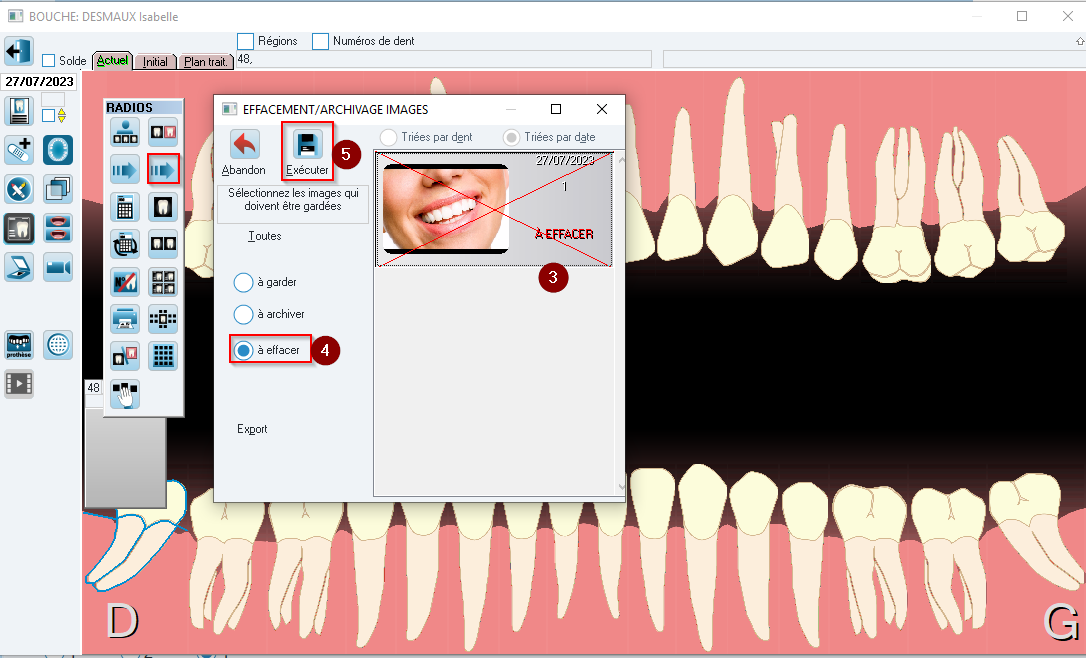Pick the "Triées par date" sorting option
This screenshot has width=1086, height=658.
pyautogui.click(x=511, y=137)
